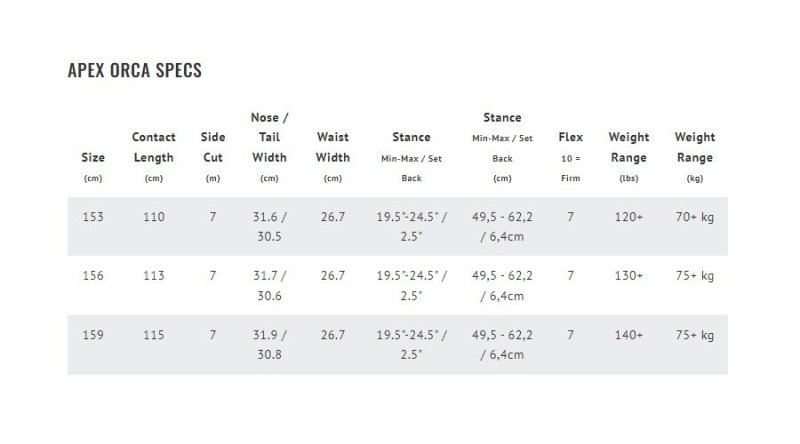This screenshot has width=800, height=444.
Task: Select the 31.6 / 30.5 width cell
Action: 269,226
